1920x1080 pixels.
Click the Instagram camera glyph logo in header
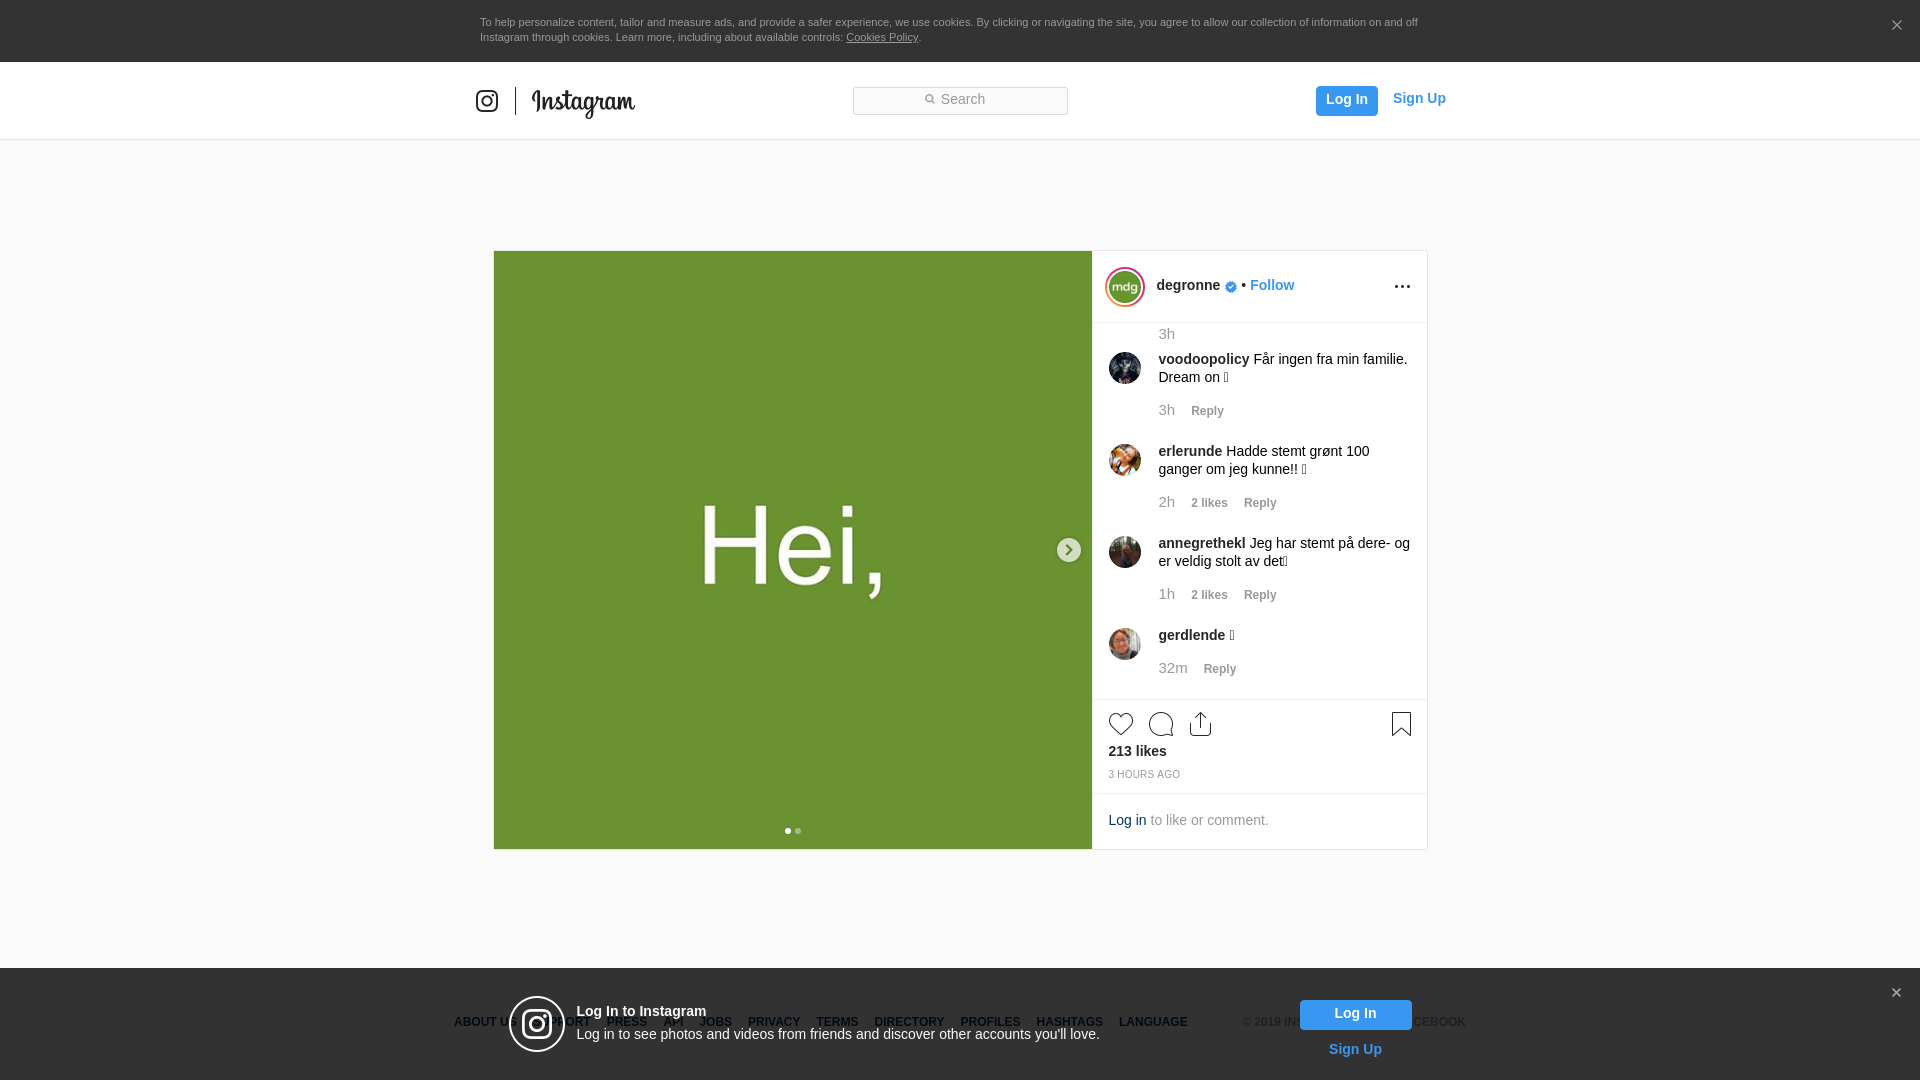point(487,101)
